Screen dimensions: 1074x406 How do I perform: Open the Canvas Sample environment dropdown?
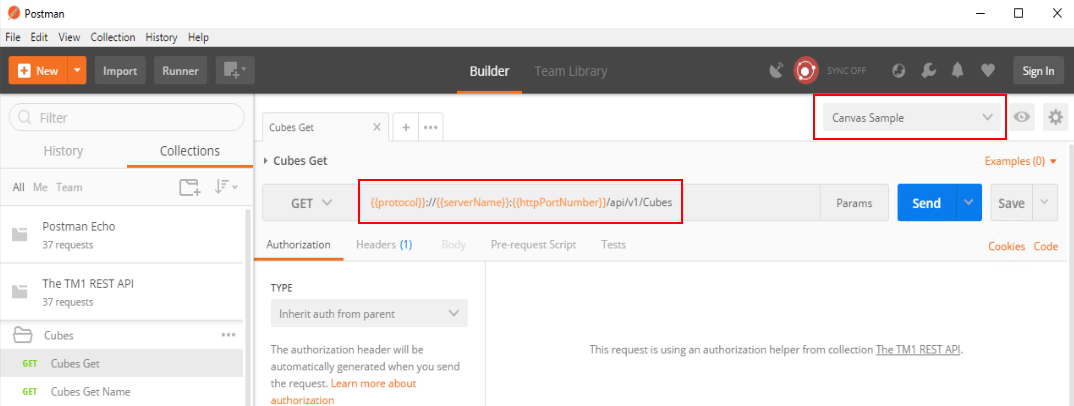tap(909, 117)
